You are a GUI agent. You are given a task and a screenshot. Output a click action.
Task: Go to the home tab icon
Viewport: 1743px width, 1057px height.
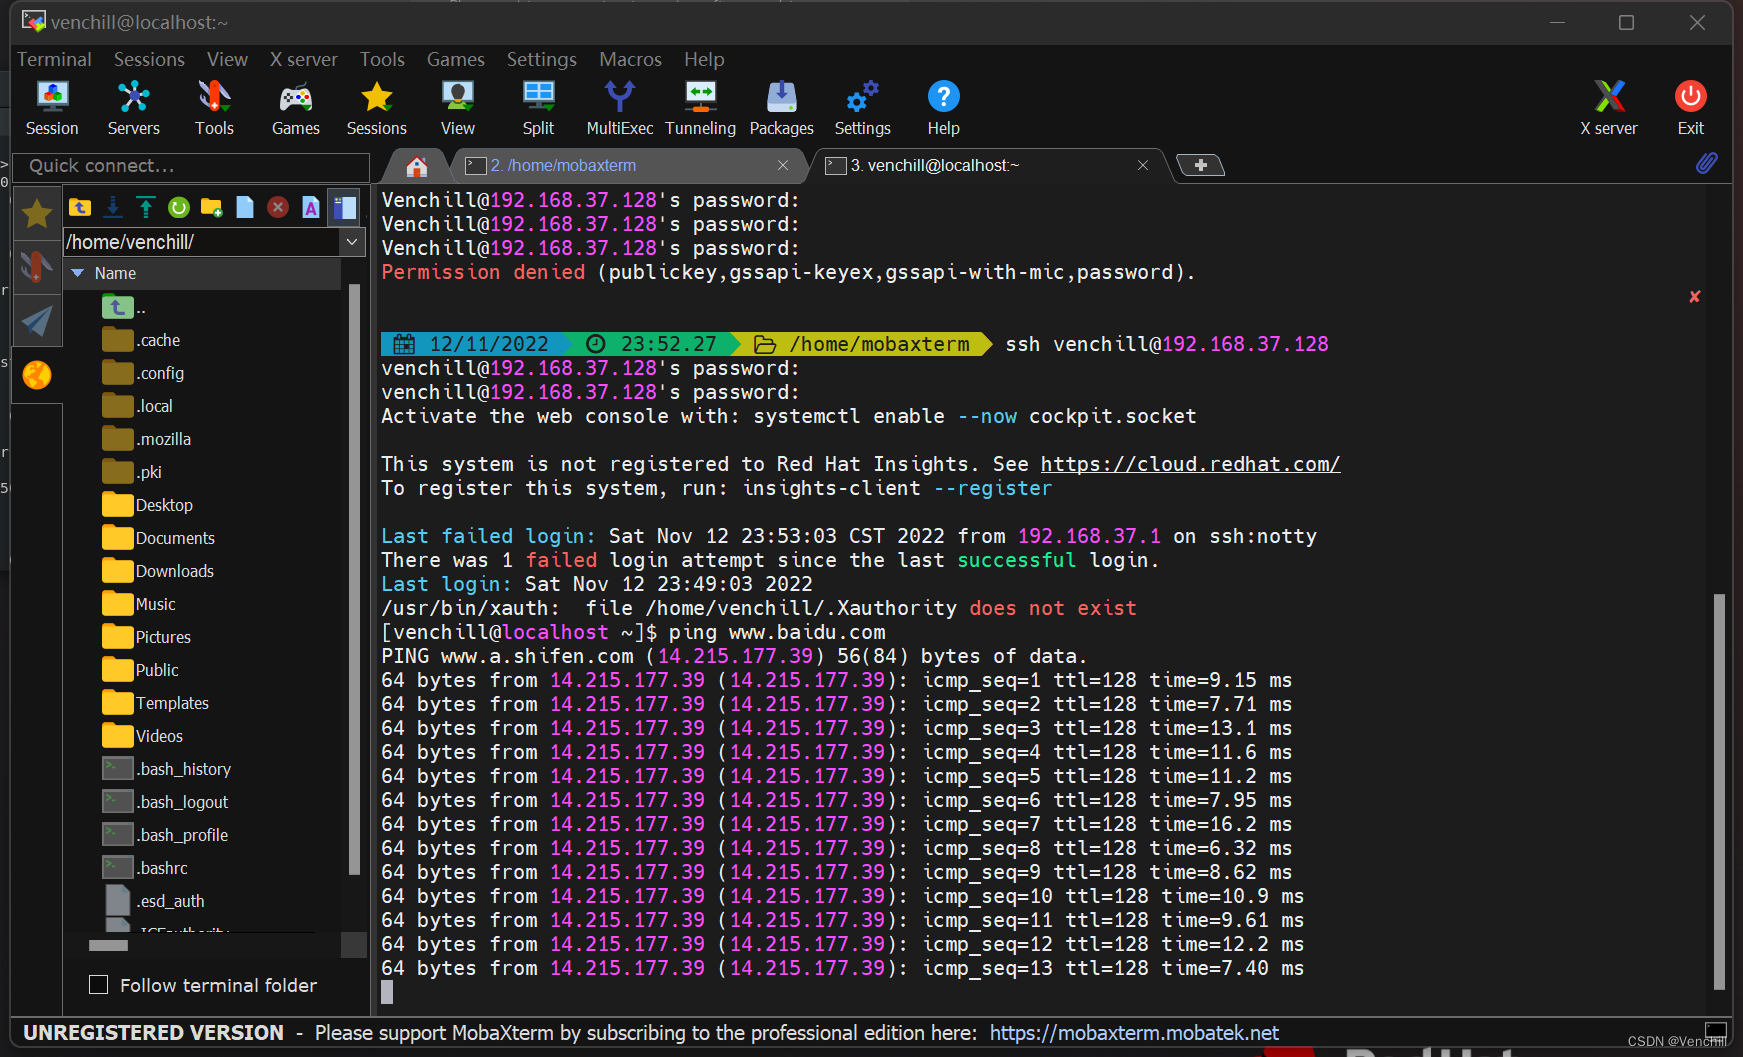tap(417, 166)
